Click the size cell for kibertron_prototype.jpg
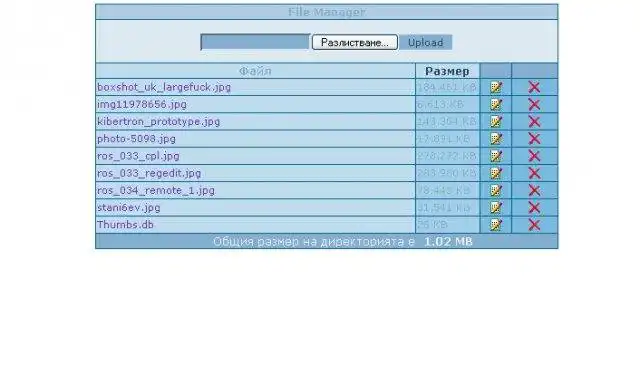The height and width of the screenshot is (385, 640). tap(447, 122)
